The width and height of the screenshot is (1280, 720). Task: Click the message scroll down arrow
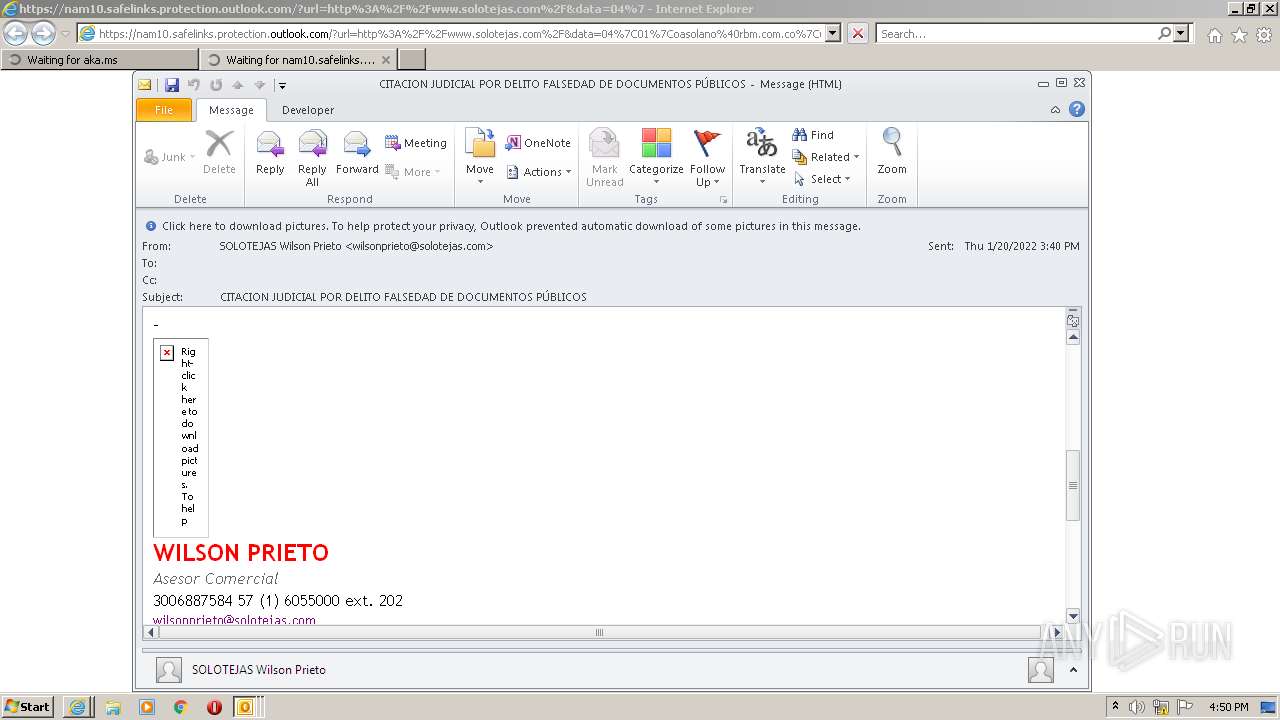[1073, 616]
